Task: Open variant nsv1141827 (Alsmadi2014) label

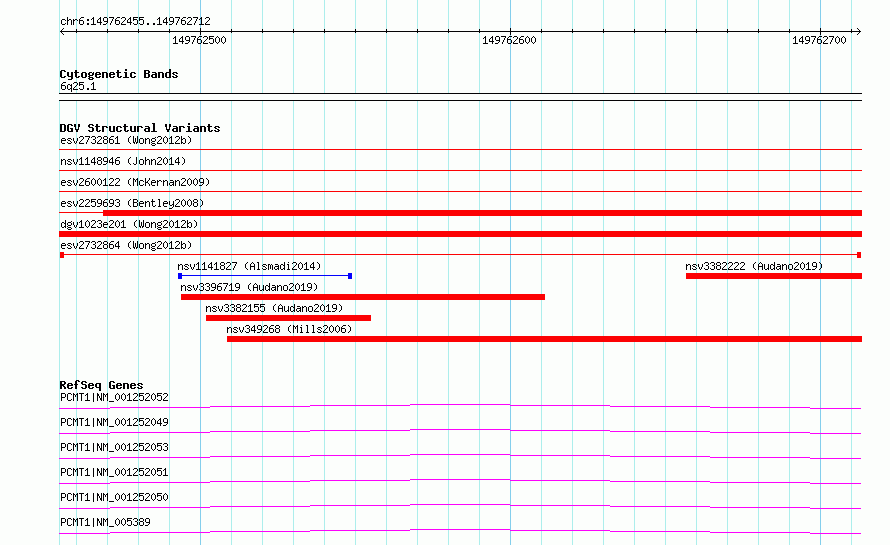Action: (x=249, y=266)
